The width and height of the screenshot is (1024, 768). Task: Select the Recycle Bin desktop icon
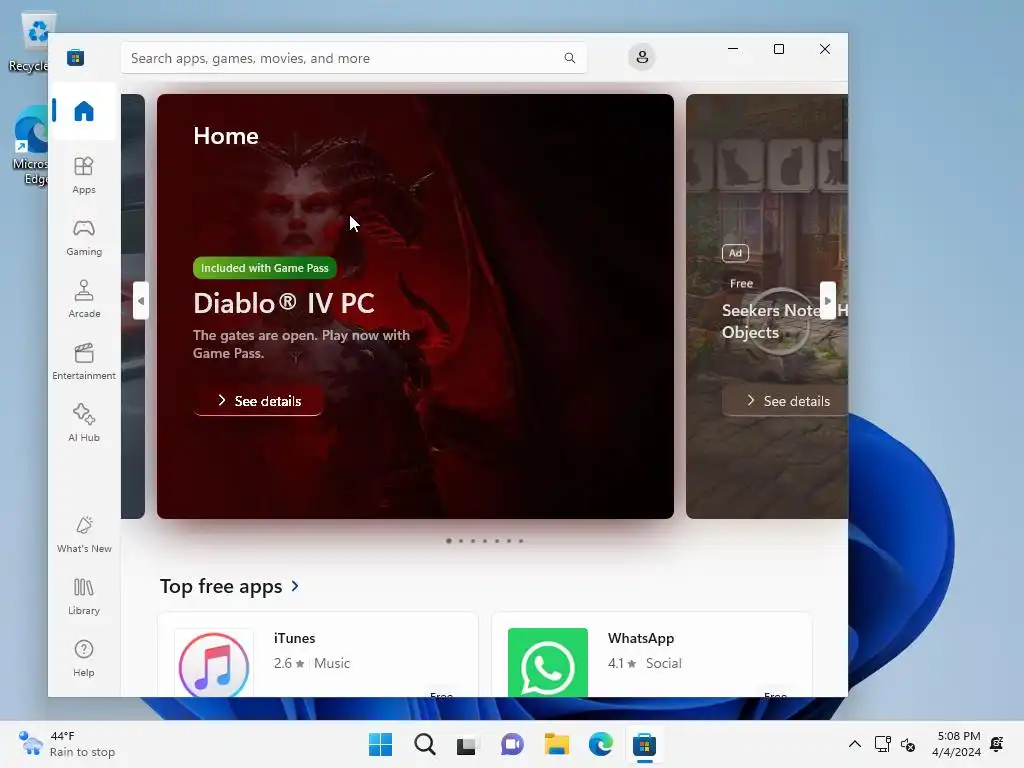[31, 42]
